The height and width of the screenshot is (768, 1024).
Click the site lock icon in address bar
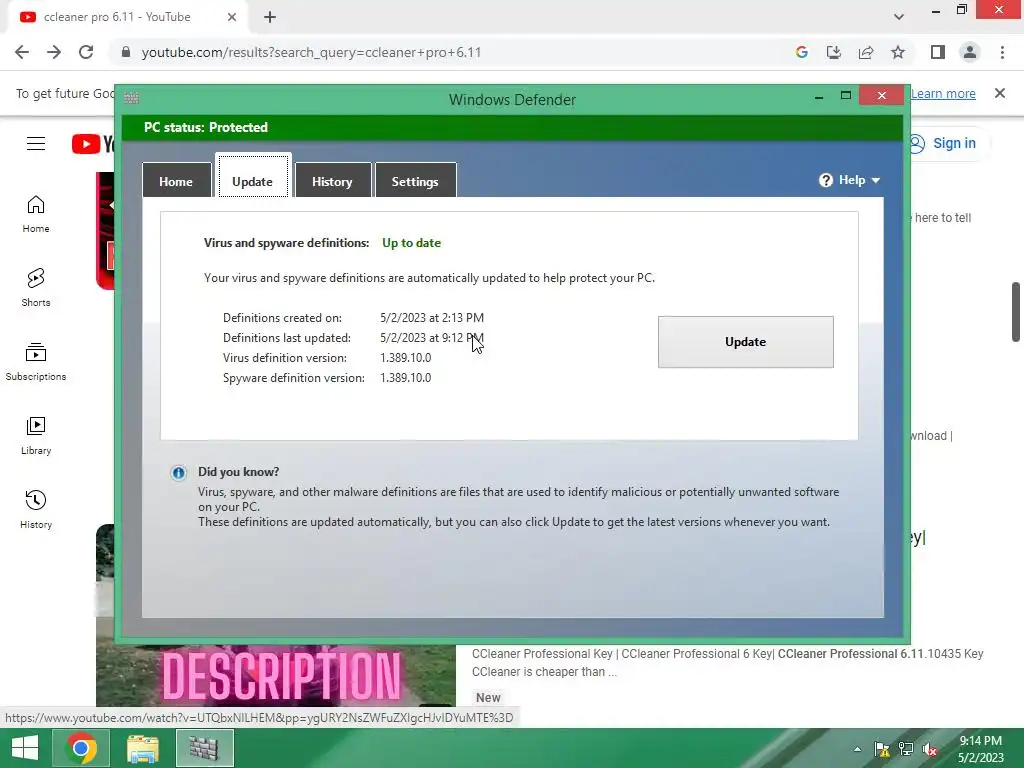click(126, 52)
